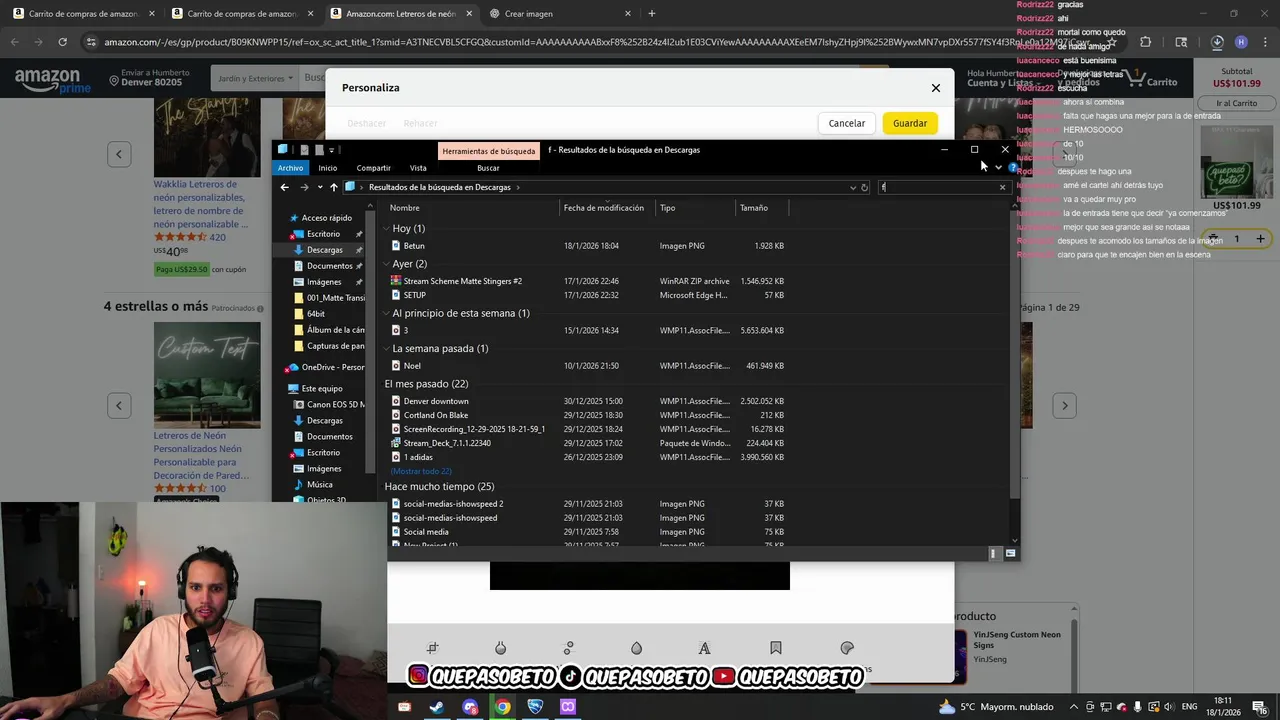Open the Compartir ribbon tab
Screen dimensions: 1280x720
click(x=373, y=168)
